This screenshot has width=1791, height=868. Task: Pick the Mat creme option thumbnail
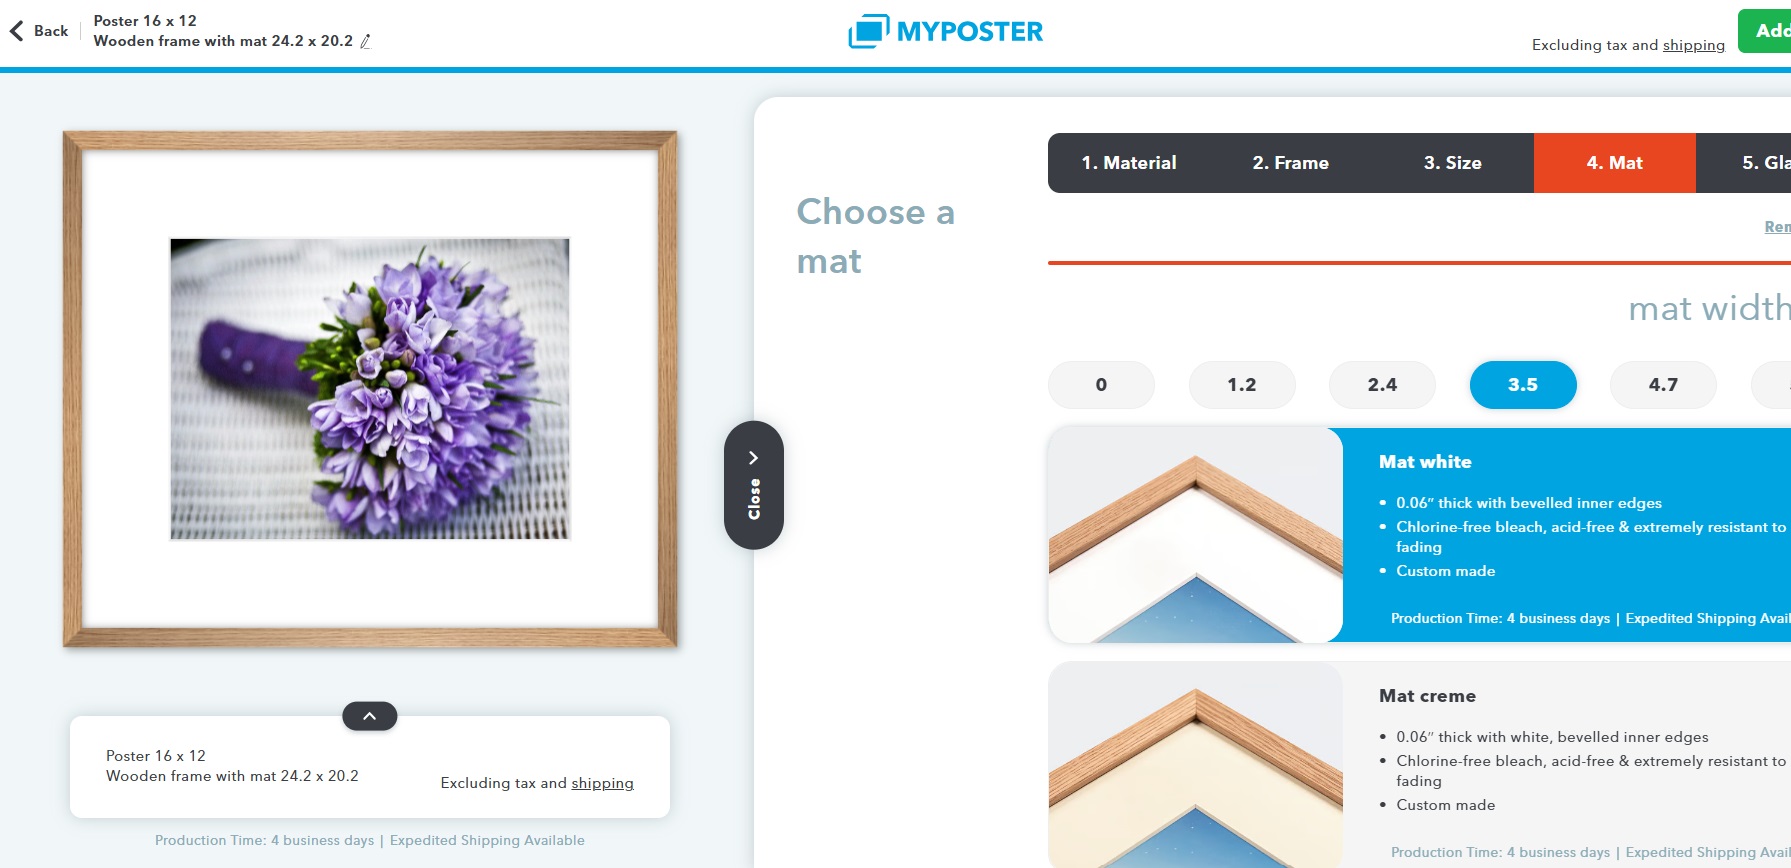pos(1196,765)
